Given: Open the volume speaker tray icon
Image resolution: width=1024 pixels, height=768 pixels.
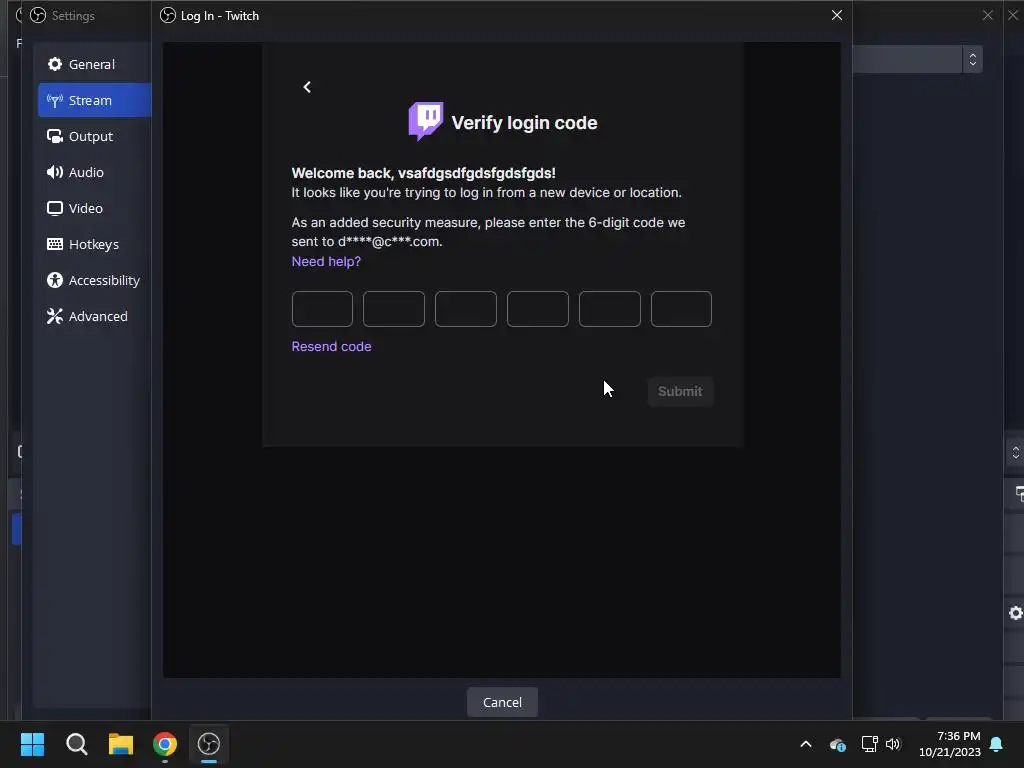Looking at the screenshot, I should (x=893, y=744).
